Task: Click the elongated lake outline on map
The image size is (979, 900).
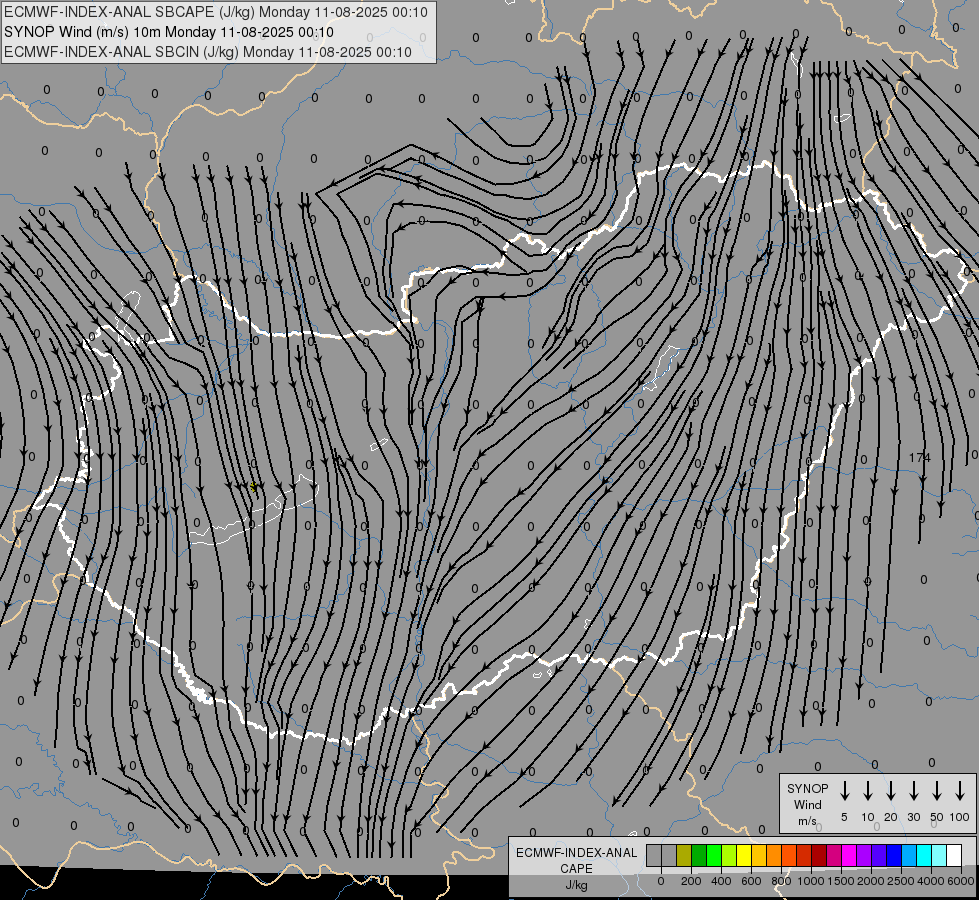Action: tap(253, 511)
